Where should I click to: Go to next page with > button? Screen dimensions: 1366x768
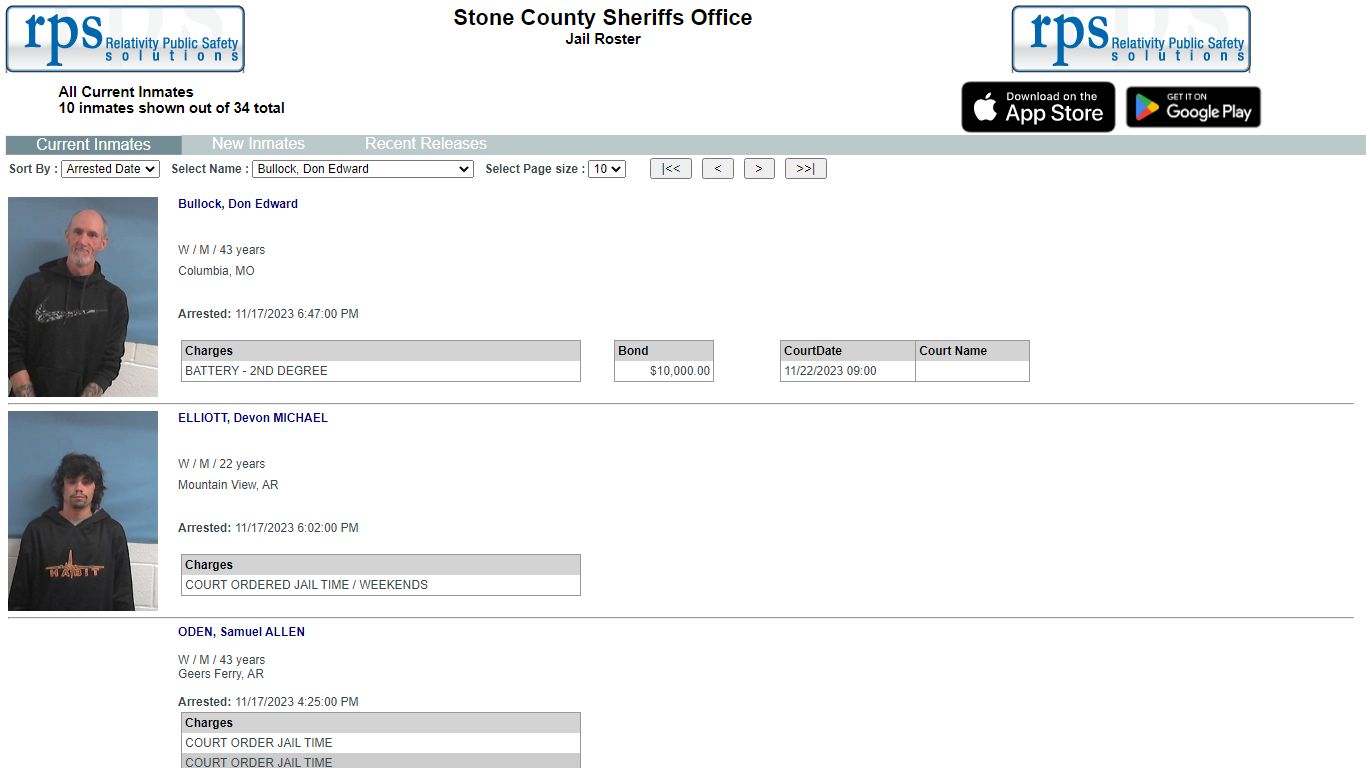coord(759,169)
